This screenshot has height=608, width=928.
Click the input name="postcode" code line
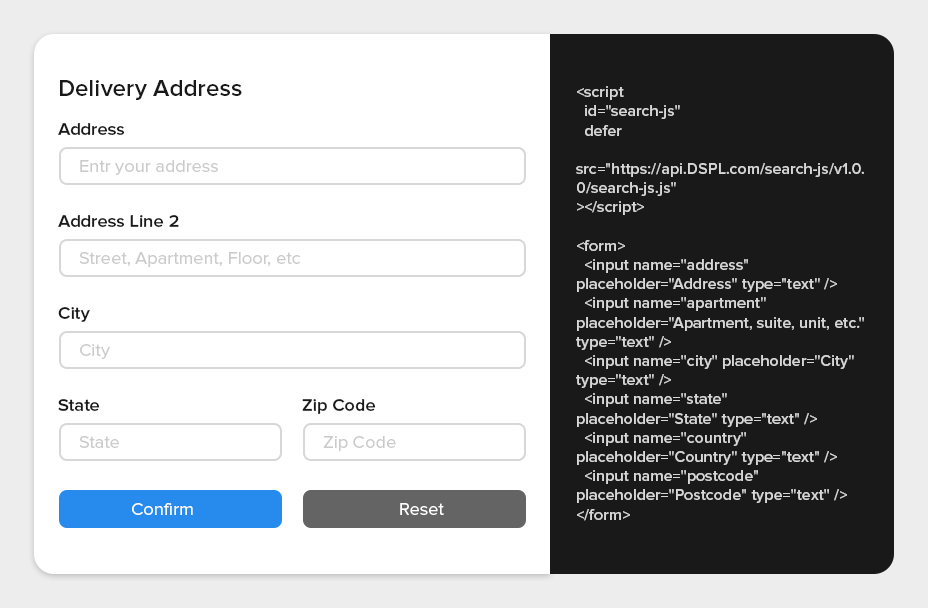tap(671, 476)
